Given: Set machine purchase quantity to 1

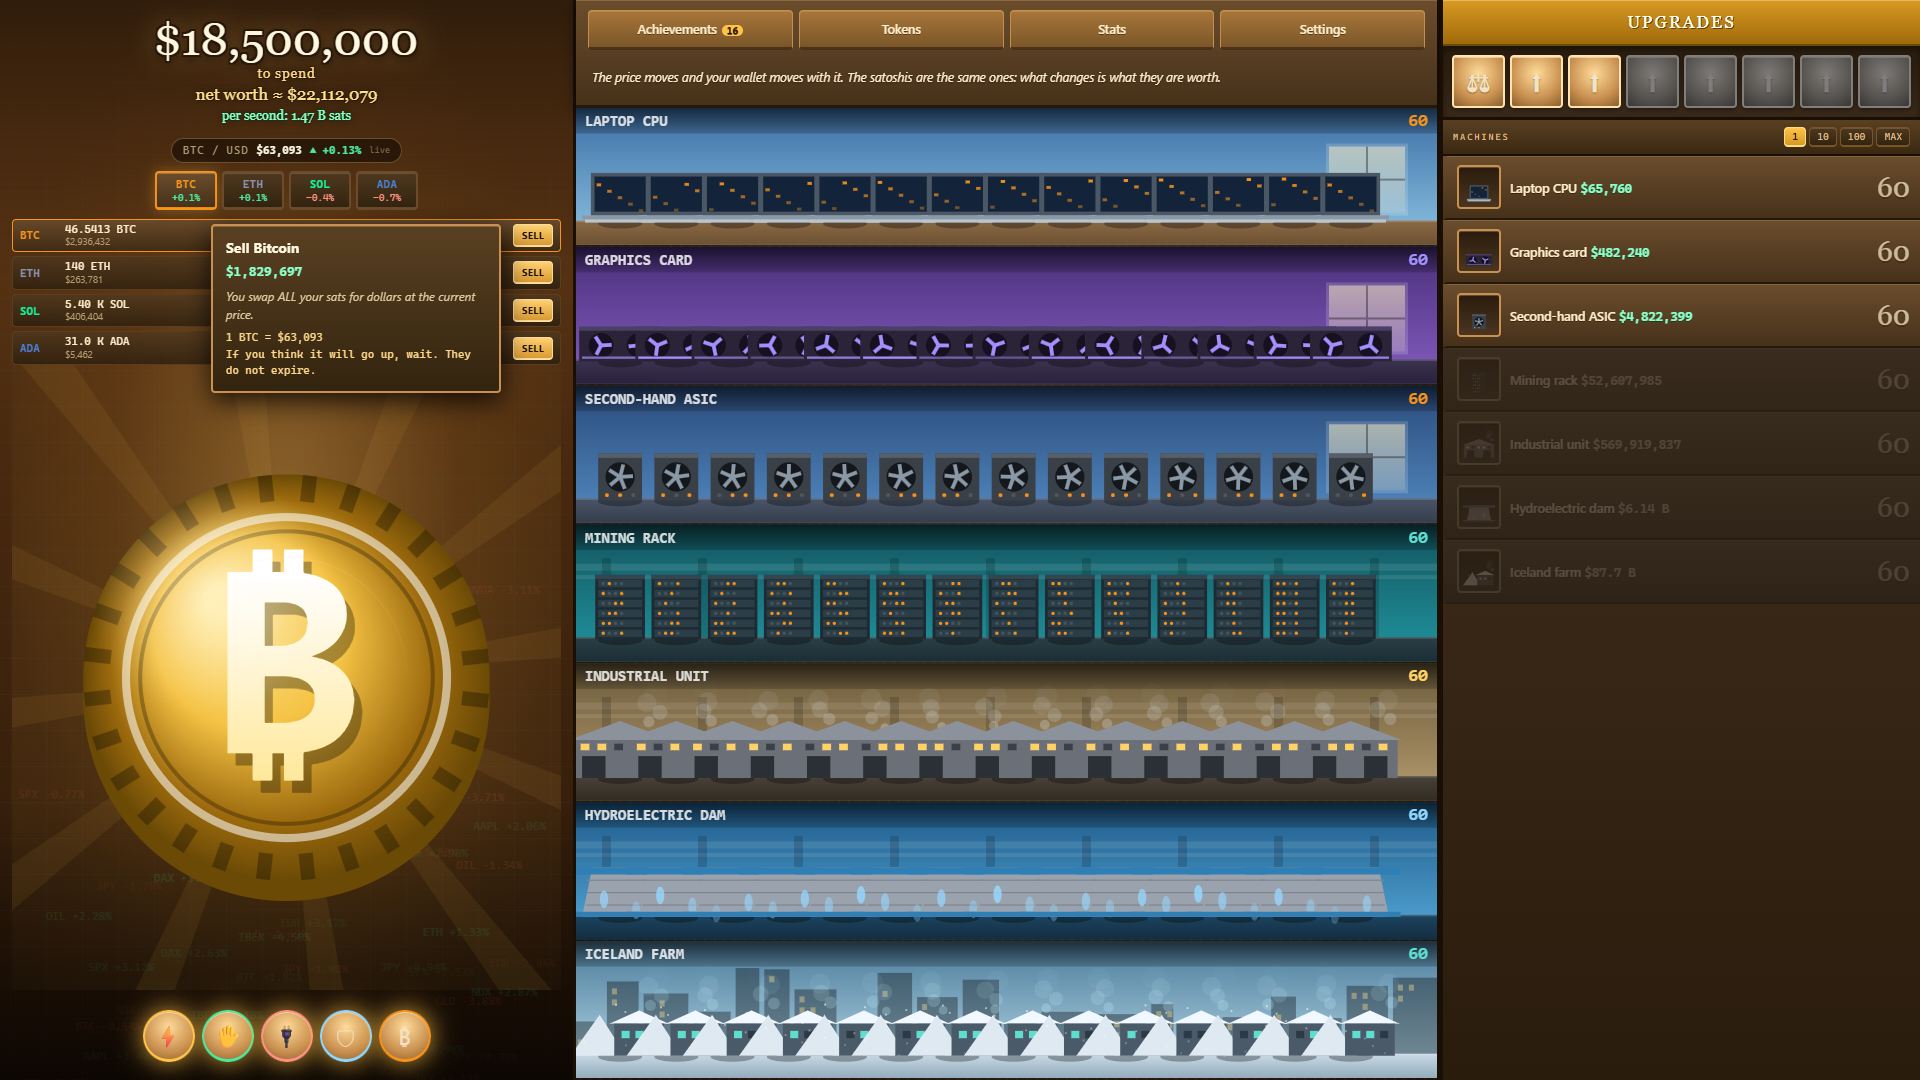Looking at the screenshot, I should tap(1795, 137).
